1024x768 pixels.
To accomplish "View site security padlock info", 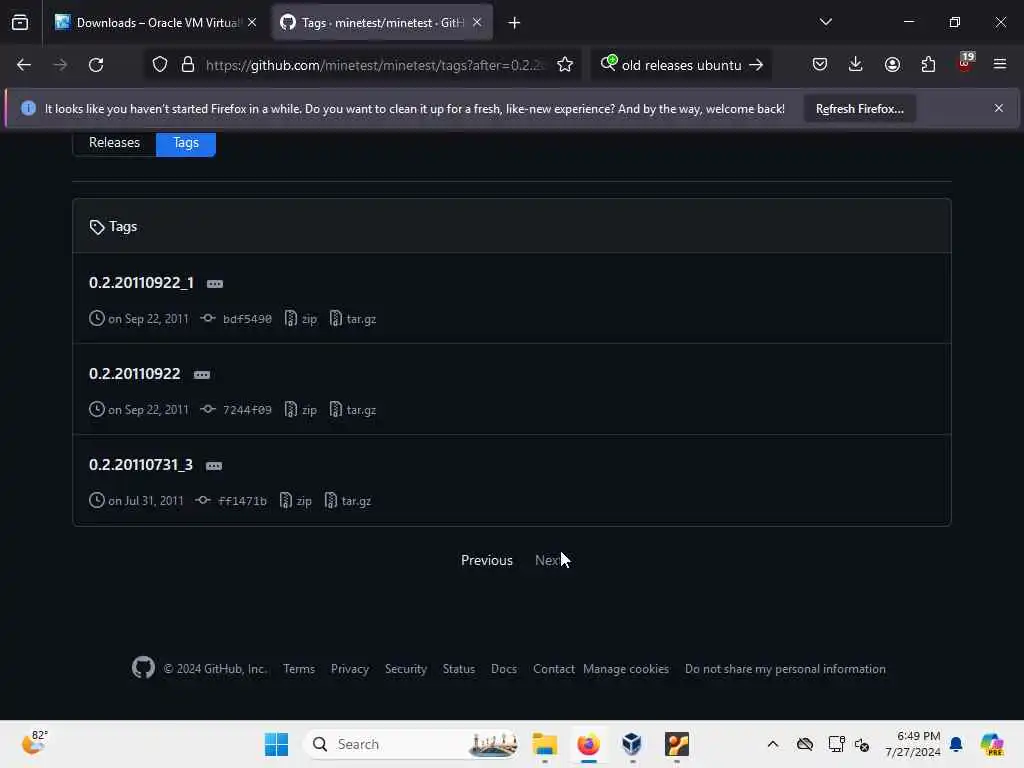I will 188,65.
